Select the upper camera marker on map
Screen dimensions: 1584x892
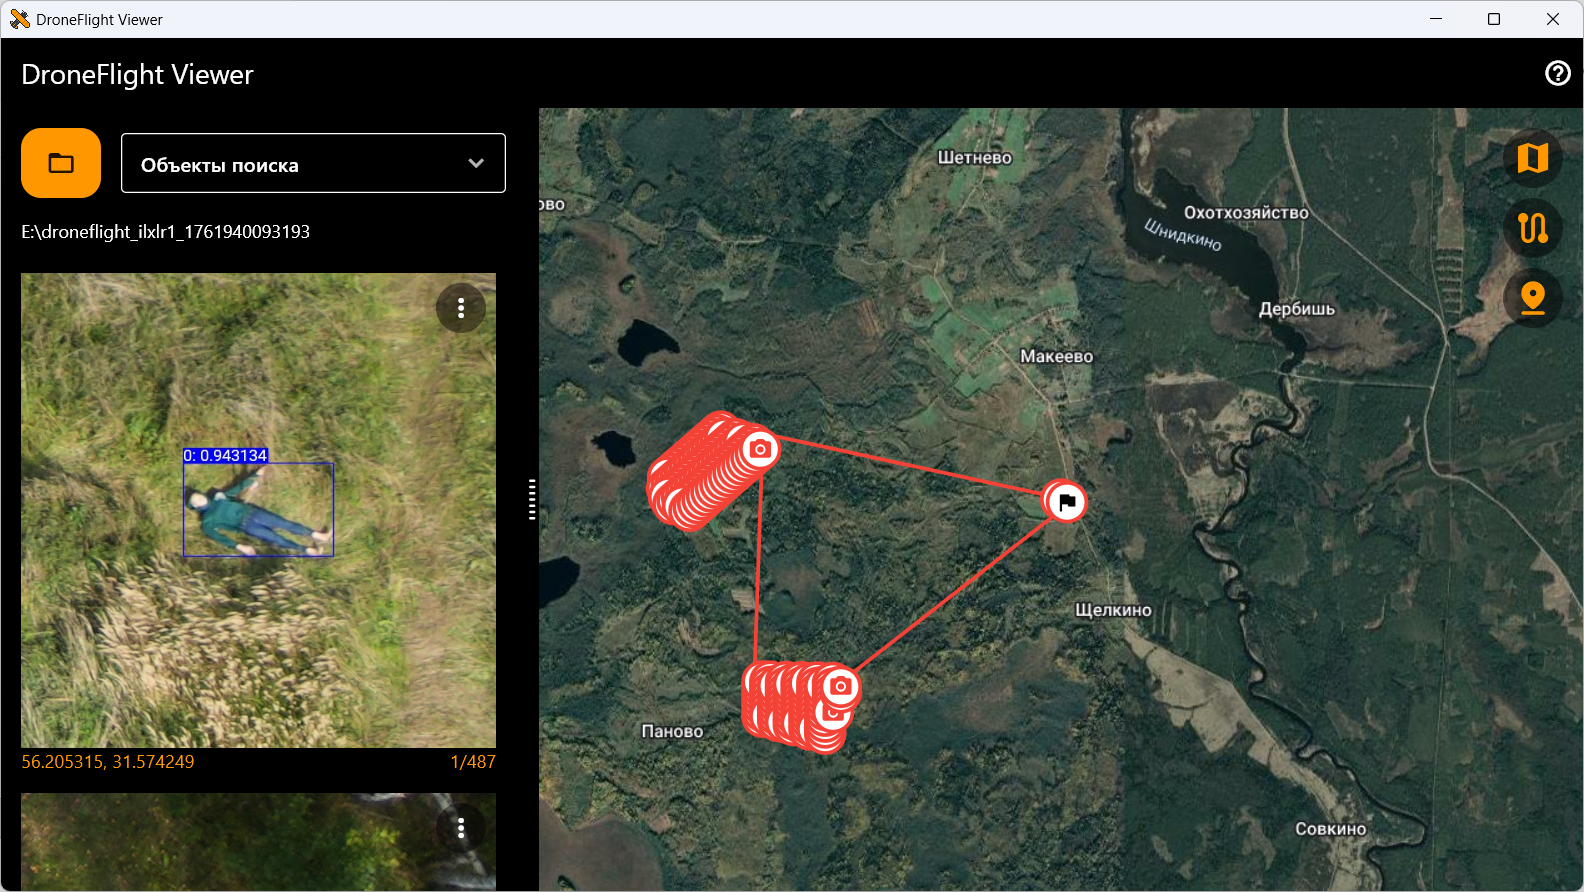[x=760, y=449]
